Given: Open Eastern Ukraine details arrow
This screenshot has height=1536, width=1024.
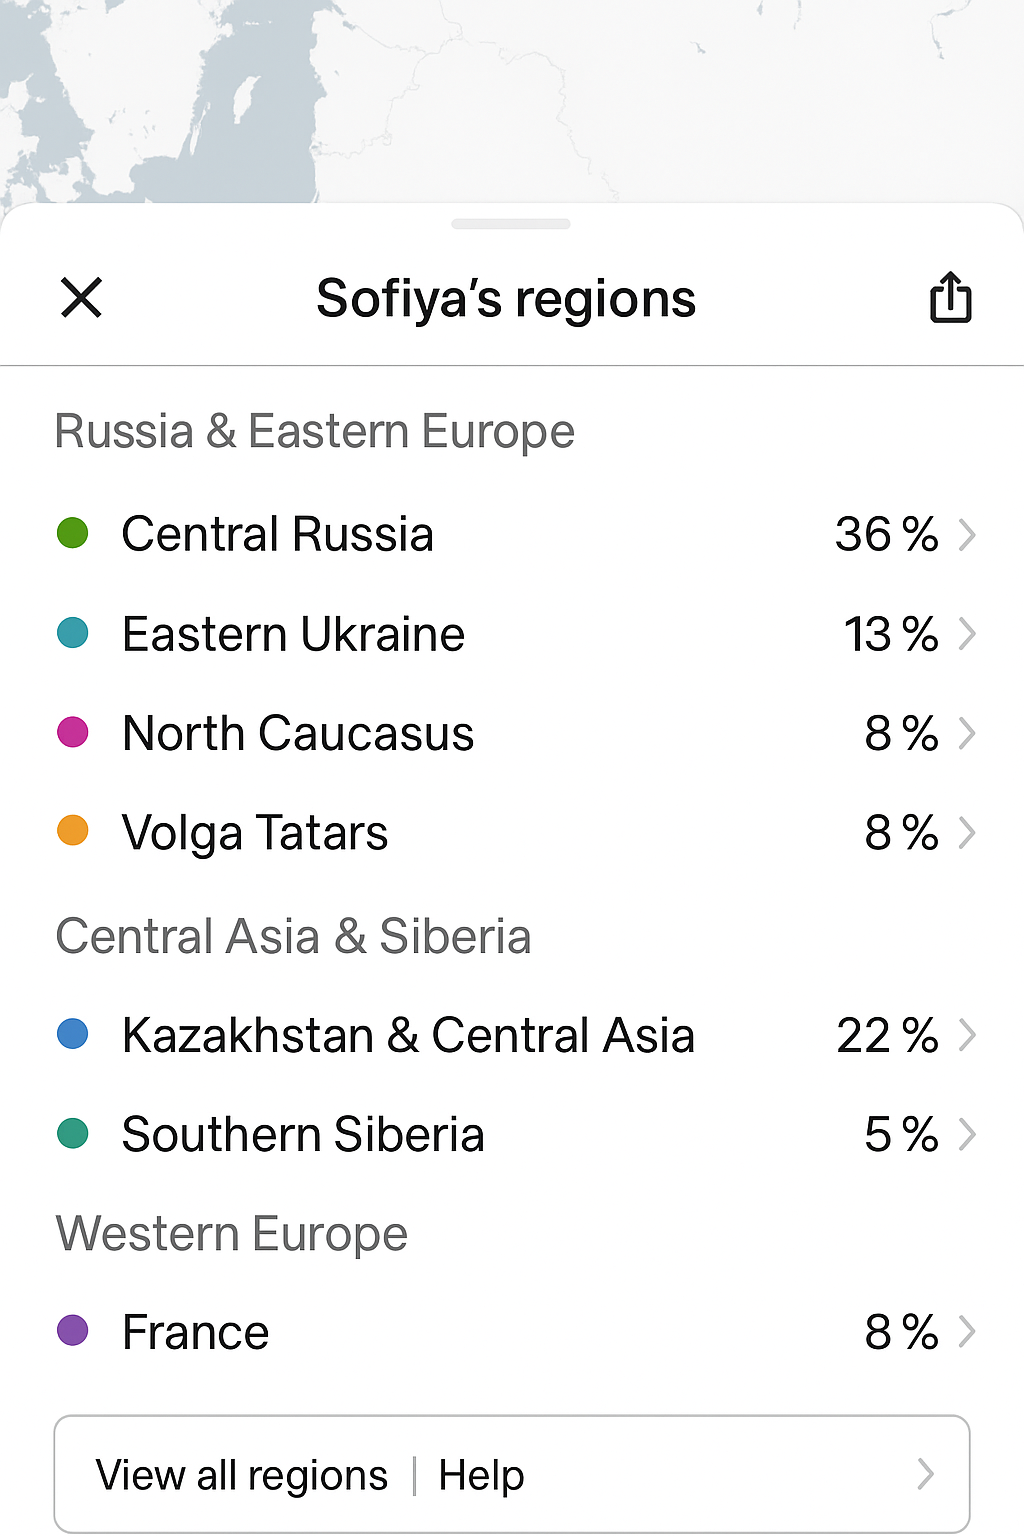Looking at the screenshot, I should pyautogui.click(x=966, y=634).
